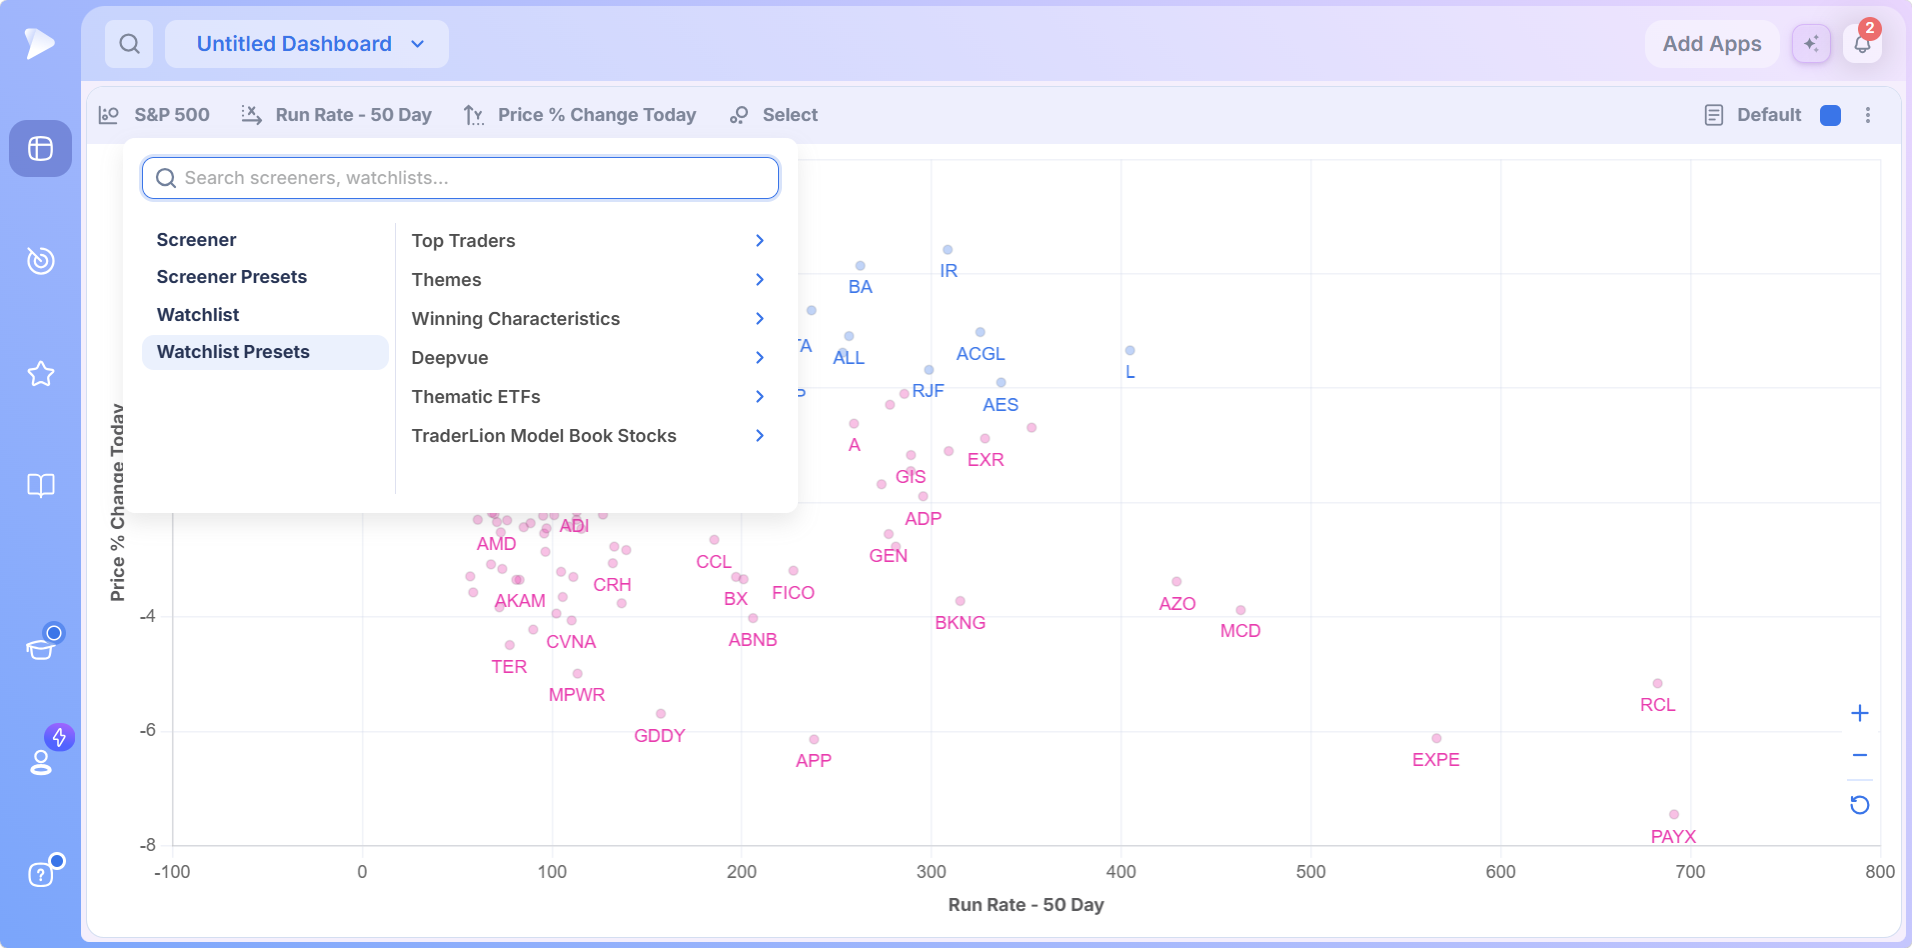The height and width of the screenshot is (948, 1912).
Task: Click the RCL data point label
Action: 1657,705
